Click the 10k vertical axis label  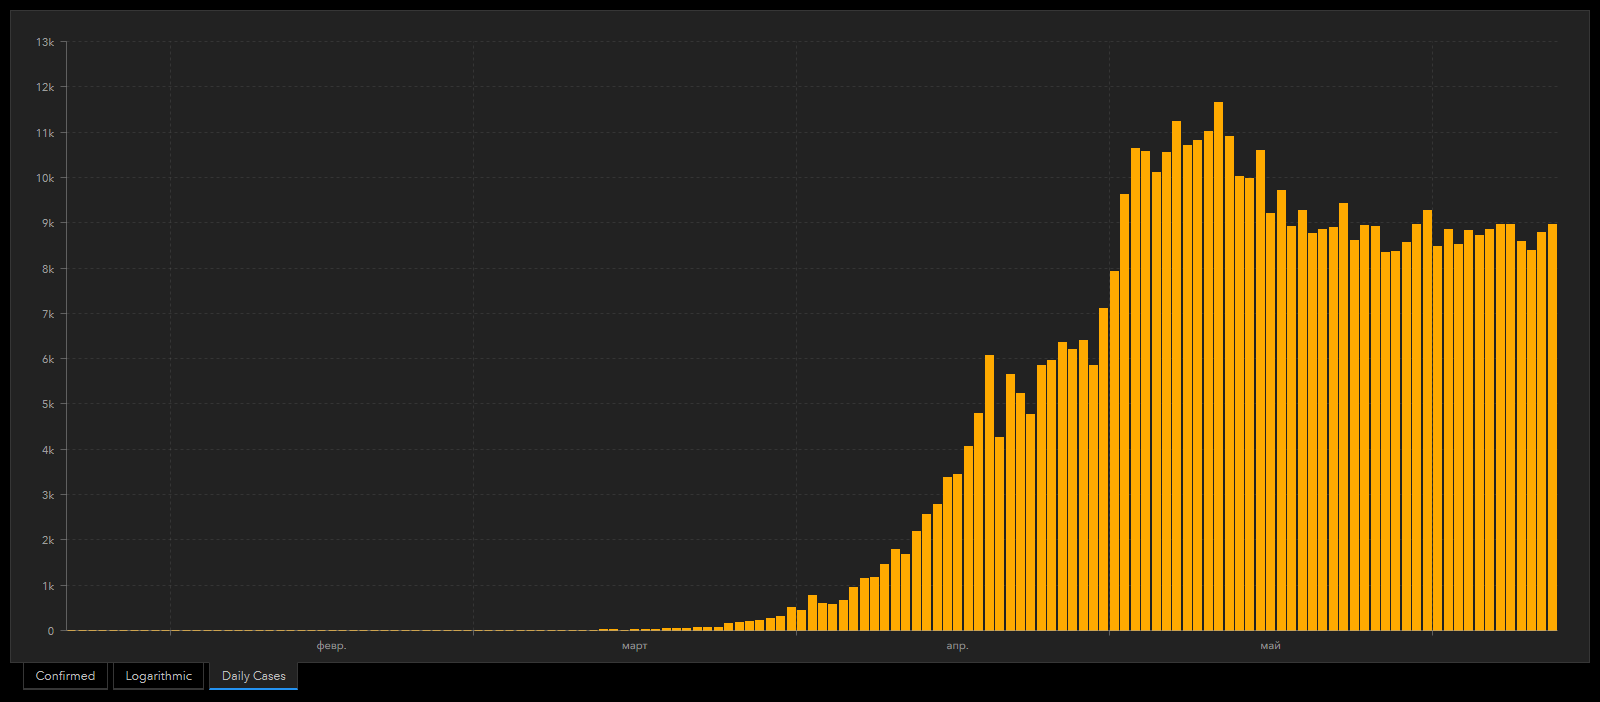click(x=45, y=178)
